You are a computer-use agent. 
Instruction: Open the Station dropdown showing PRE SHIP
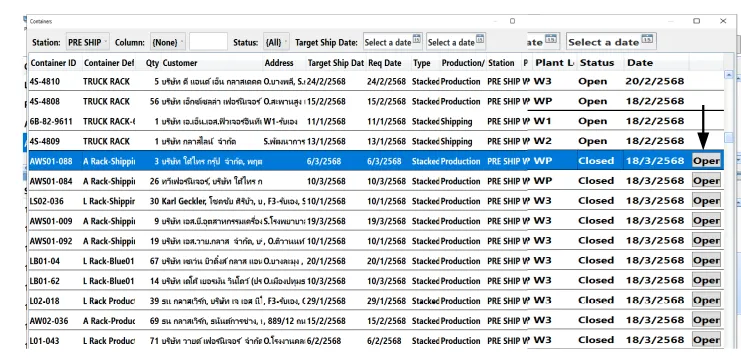pos(88,42)
